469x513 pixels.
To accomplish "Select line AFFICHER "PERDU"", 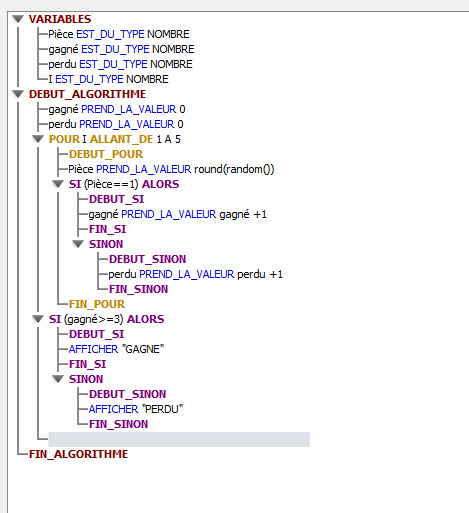I will point(136,409).
